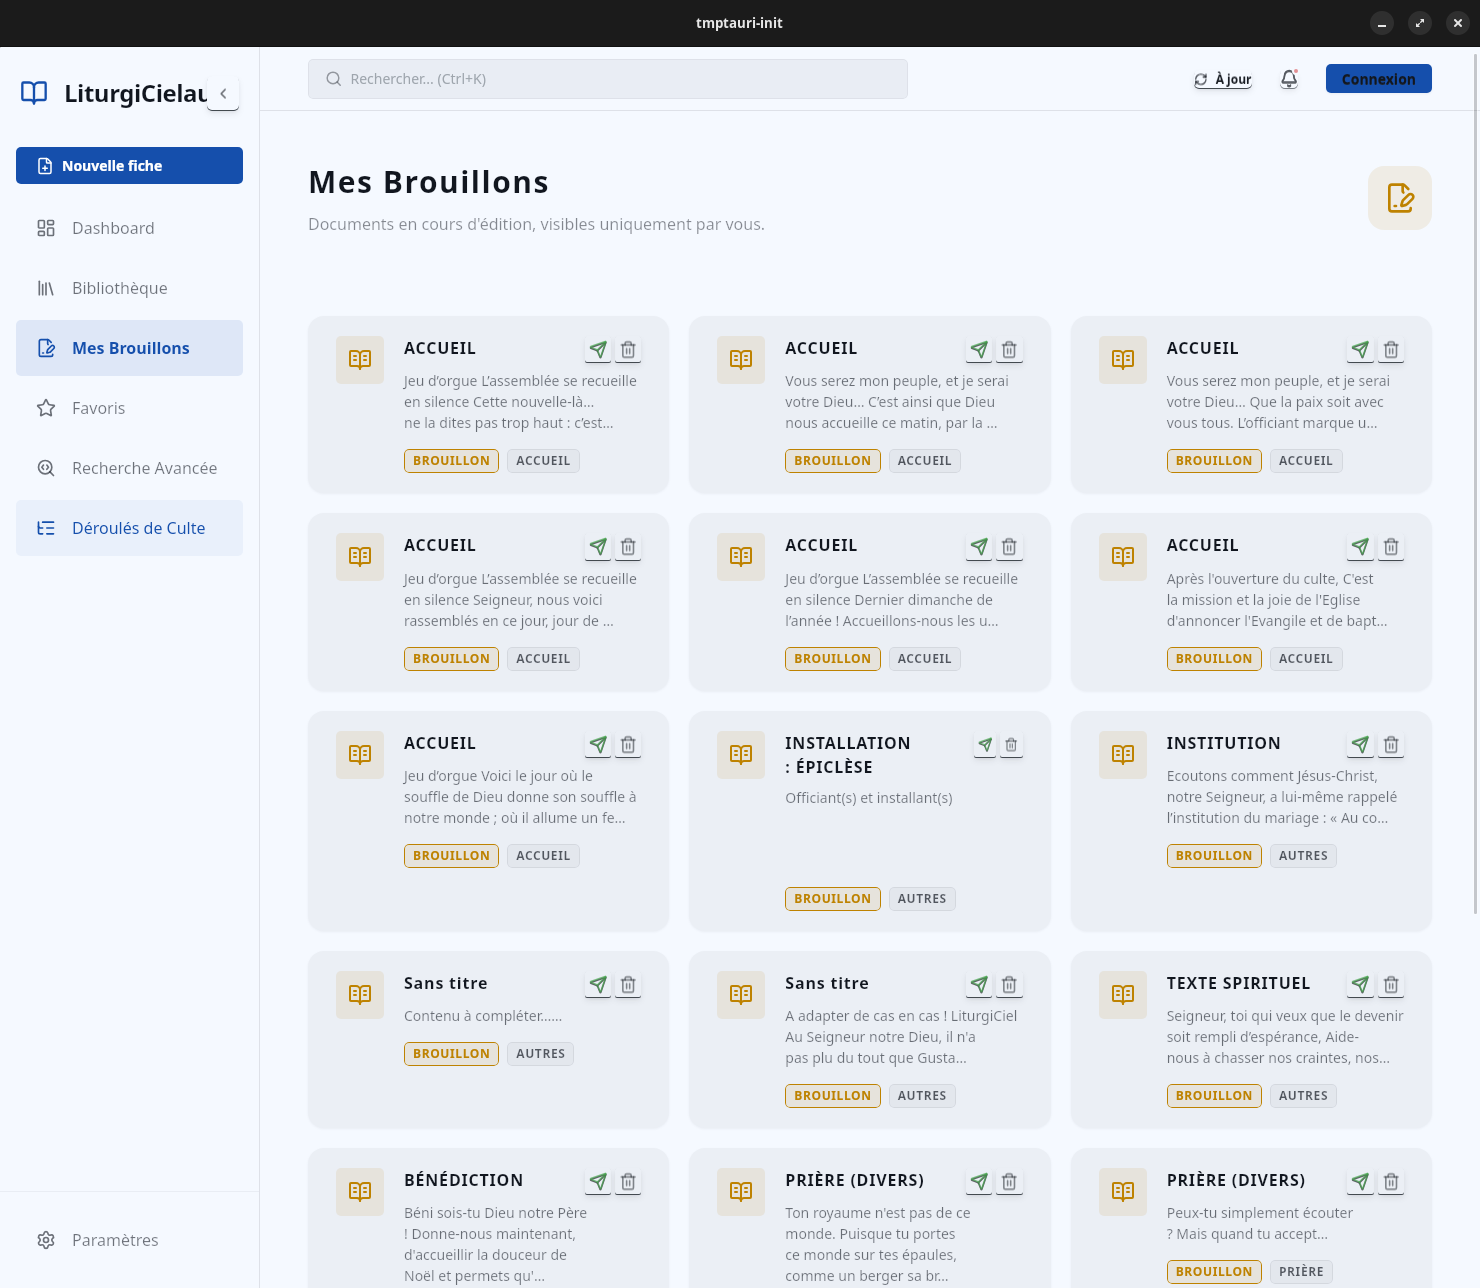Create a Nouvelle fiche
This screenshot has height=1288, width=1480.
click(129, 166)
